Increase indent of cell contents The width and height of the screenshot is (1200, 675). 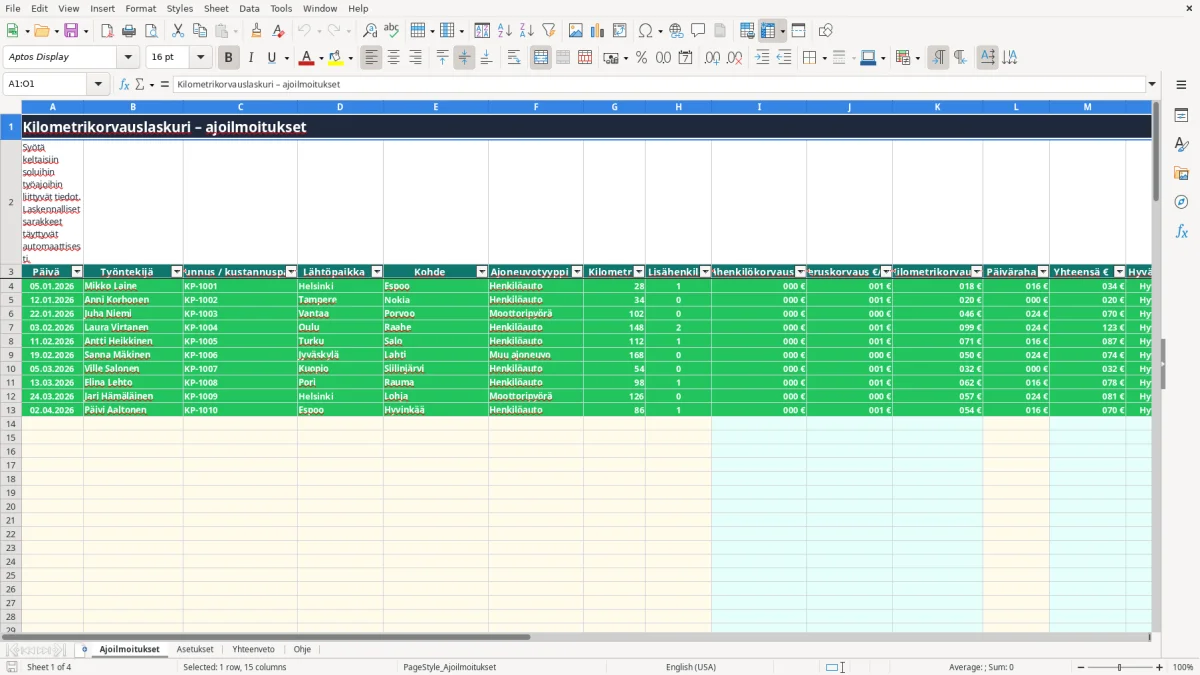point(762,58)
